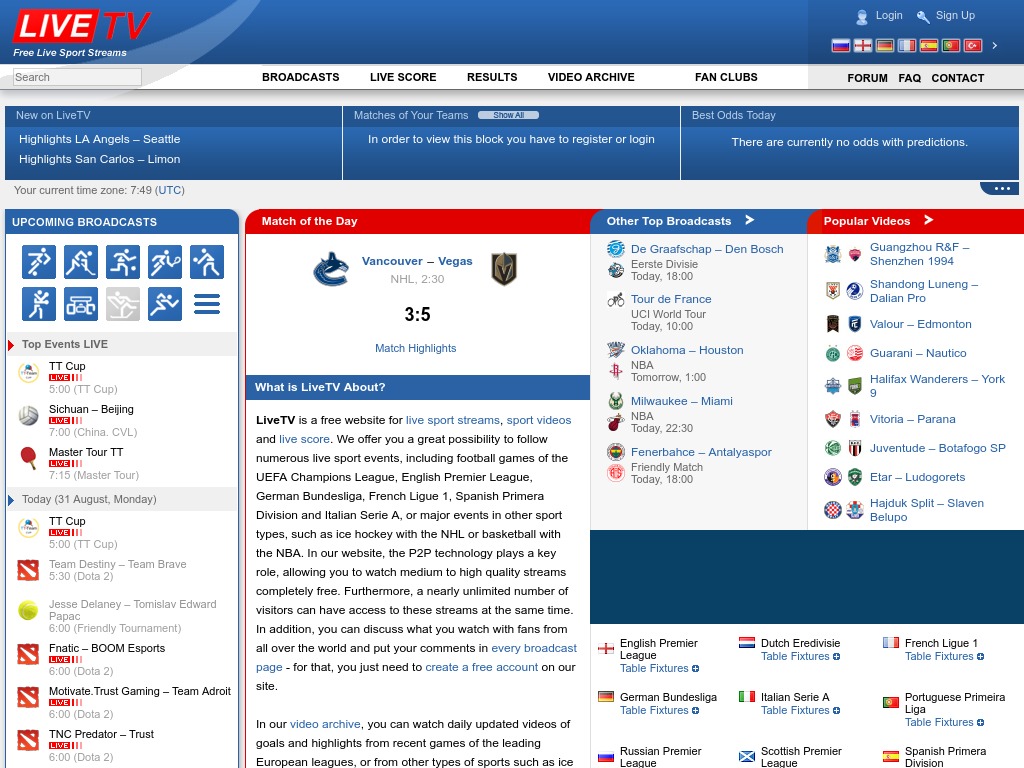
Task: Open the RESULTS menu
Action: pyautogui.click(x=492, y=77)
